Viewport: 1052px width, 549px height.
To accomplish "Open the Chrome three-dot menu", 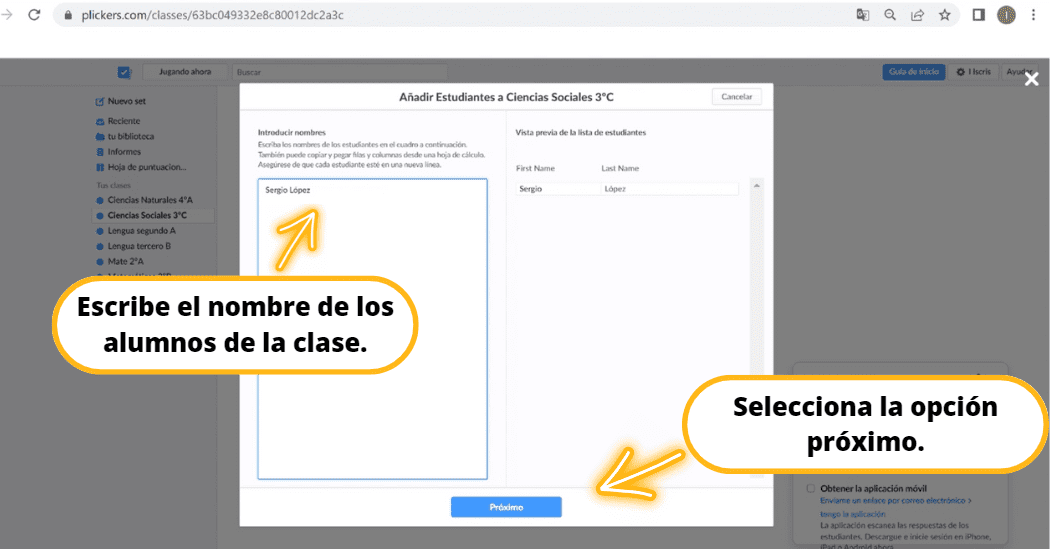I will [x=1033, y=15].
